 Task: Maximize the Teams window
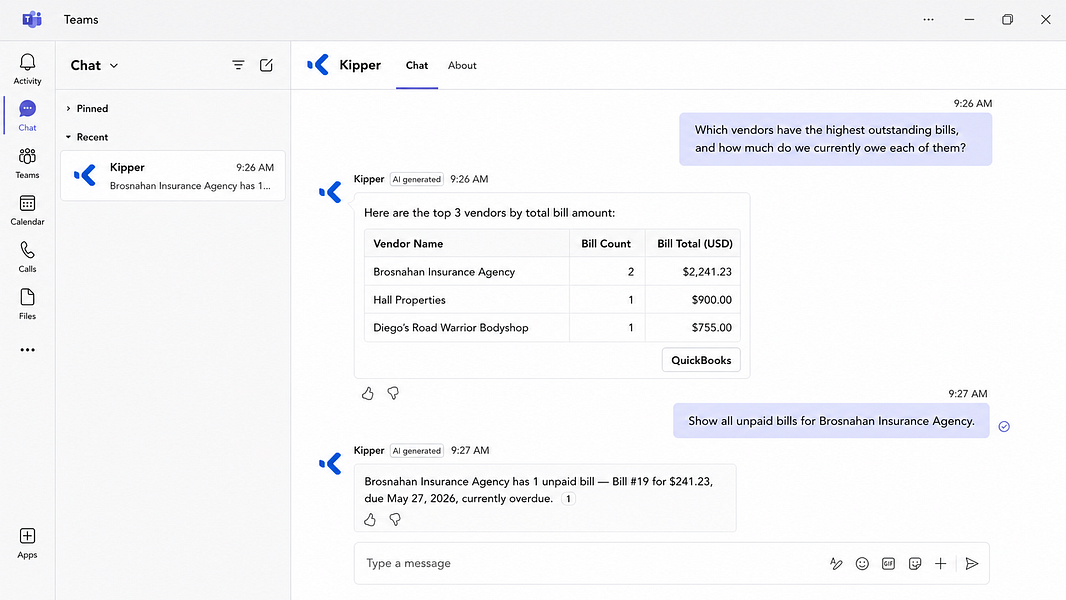(x=1008, y=20)
